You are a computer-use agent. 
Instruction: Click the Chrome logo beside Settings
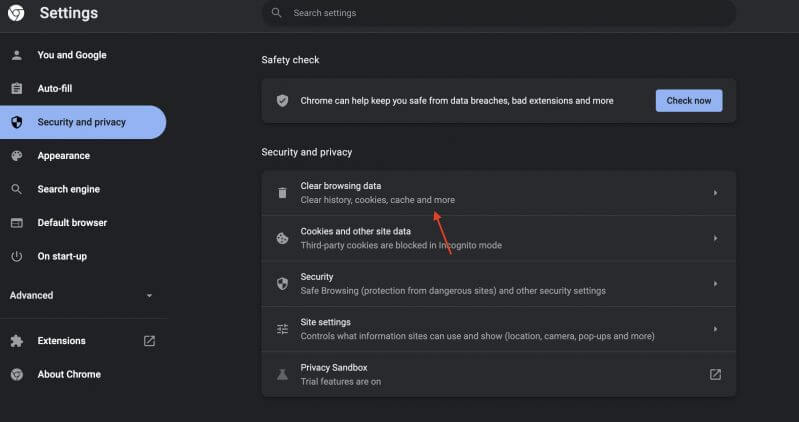tap(16, 13)
